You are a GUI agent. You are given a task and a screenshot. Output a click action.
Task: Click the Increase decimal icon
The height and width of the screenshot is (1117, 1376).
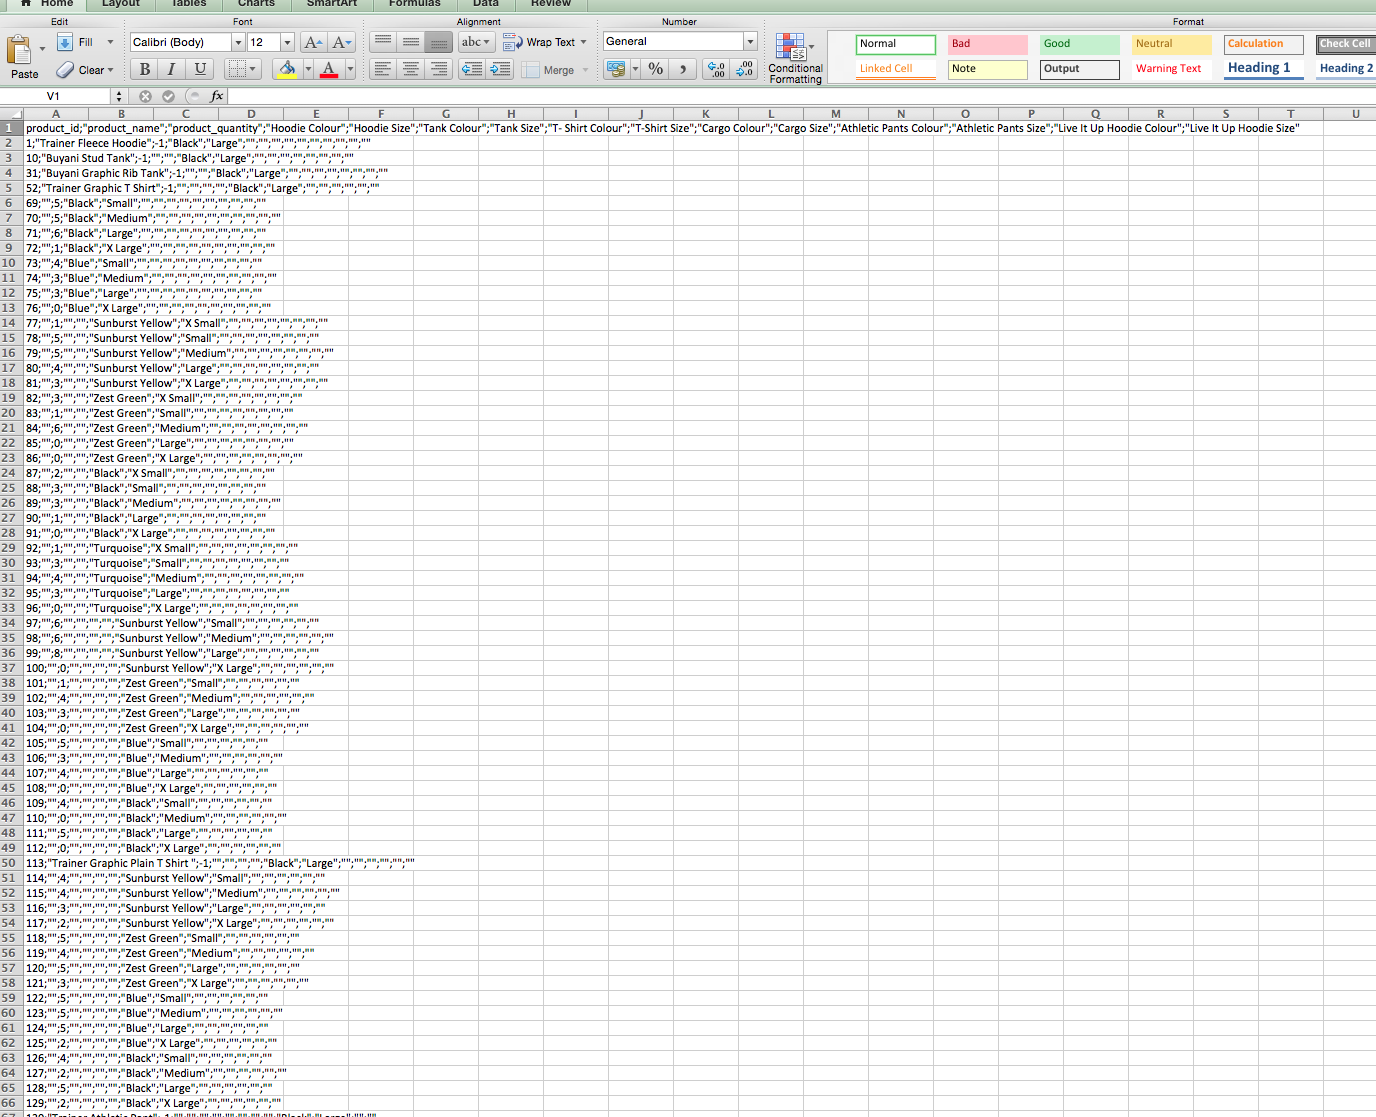click(x=716, y=69)
